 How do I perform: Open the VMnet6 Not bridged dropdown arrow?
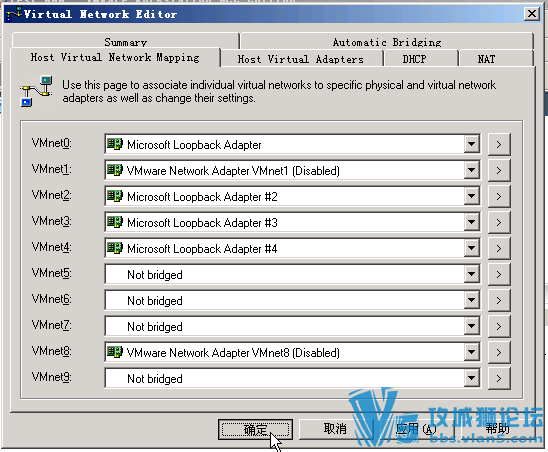click(x=471, y=300)
